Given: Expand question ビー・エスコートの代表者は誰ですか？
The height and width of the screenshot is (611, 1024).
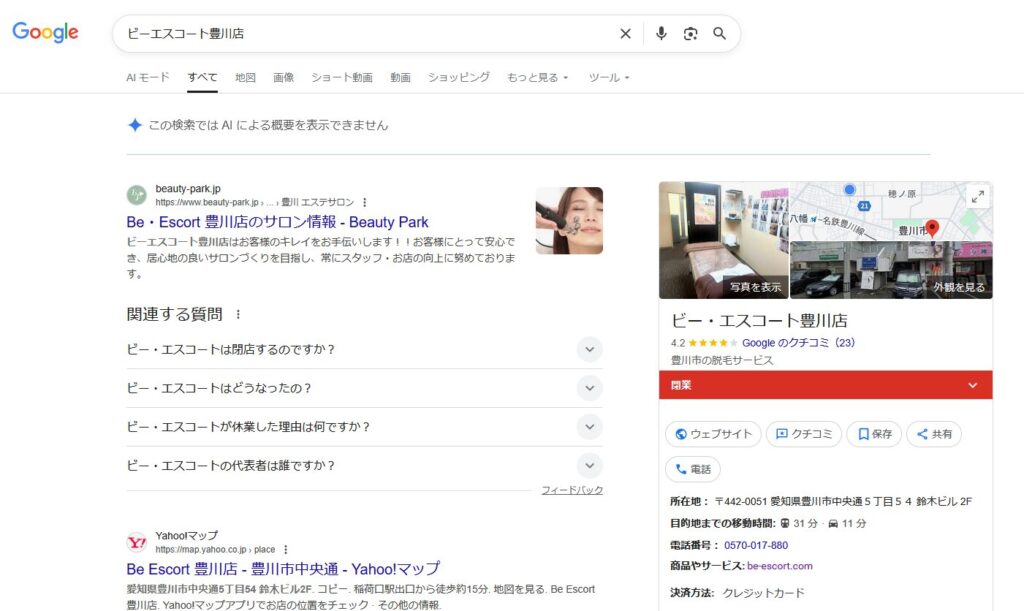Looking at the screenshot, I should pos(590,465).
